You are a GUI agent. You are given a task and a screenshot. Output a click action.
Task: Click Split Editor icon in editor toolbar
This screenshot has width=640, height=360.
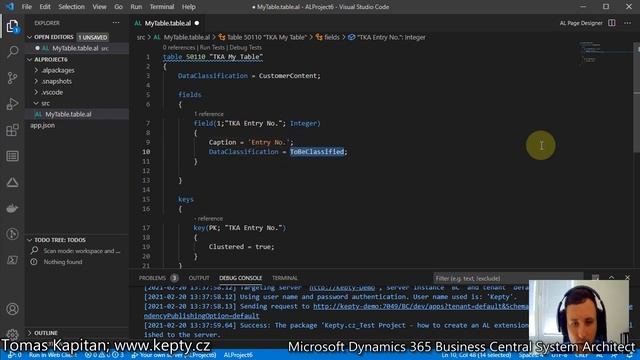click(611, 23)
